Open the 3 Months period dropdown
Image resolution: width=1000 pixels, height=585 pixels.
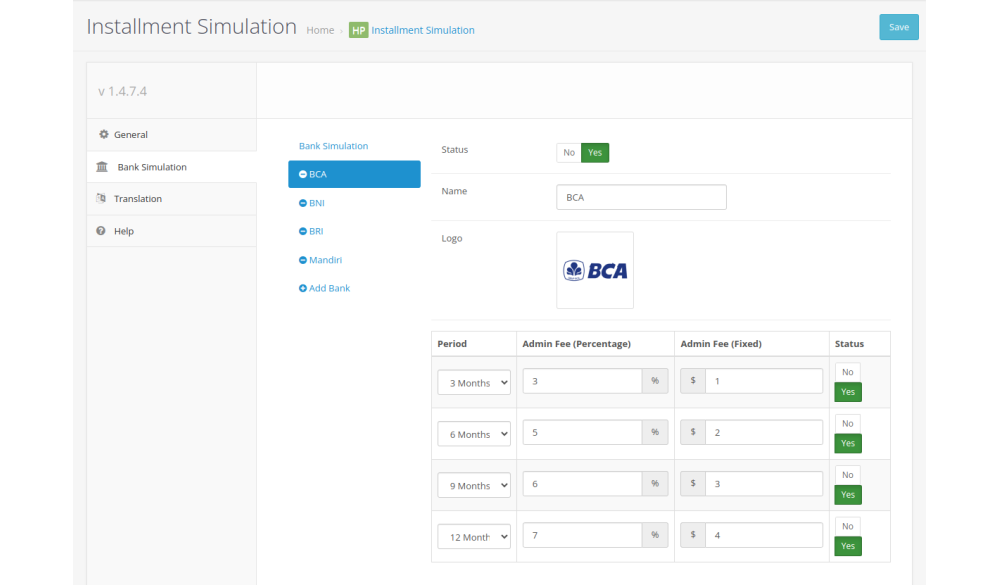tap(474, 383)
